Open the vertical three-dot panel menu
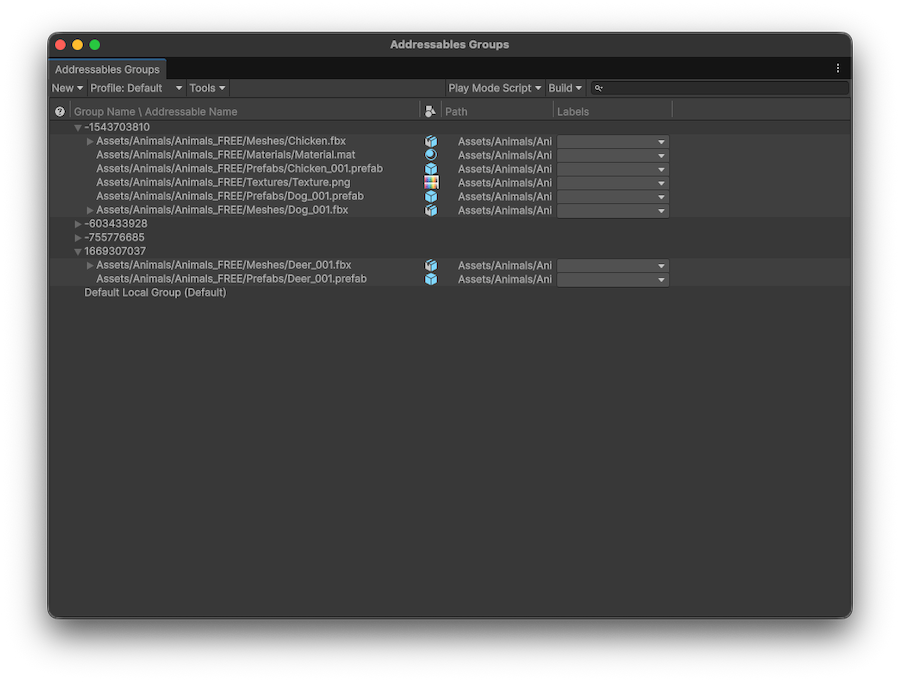900x682 pixels. (x=837, y=68)
